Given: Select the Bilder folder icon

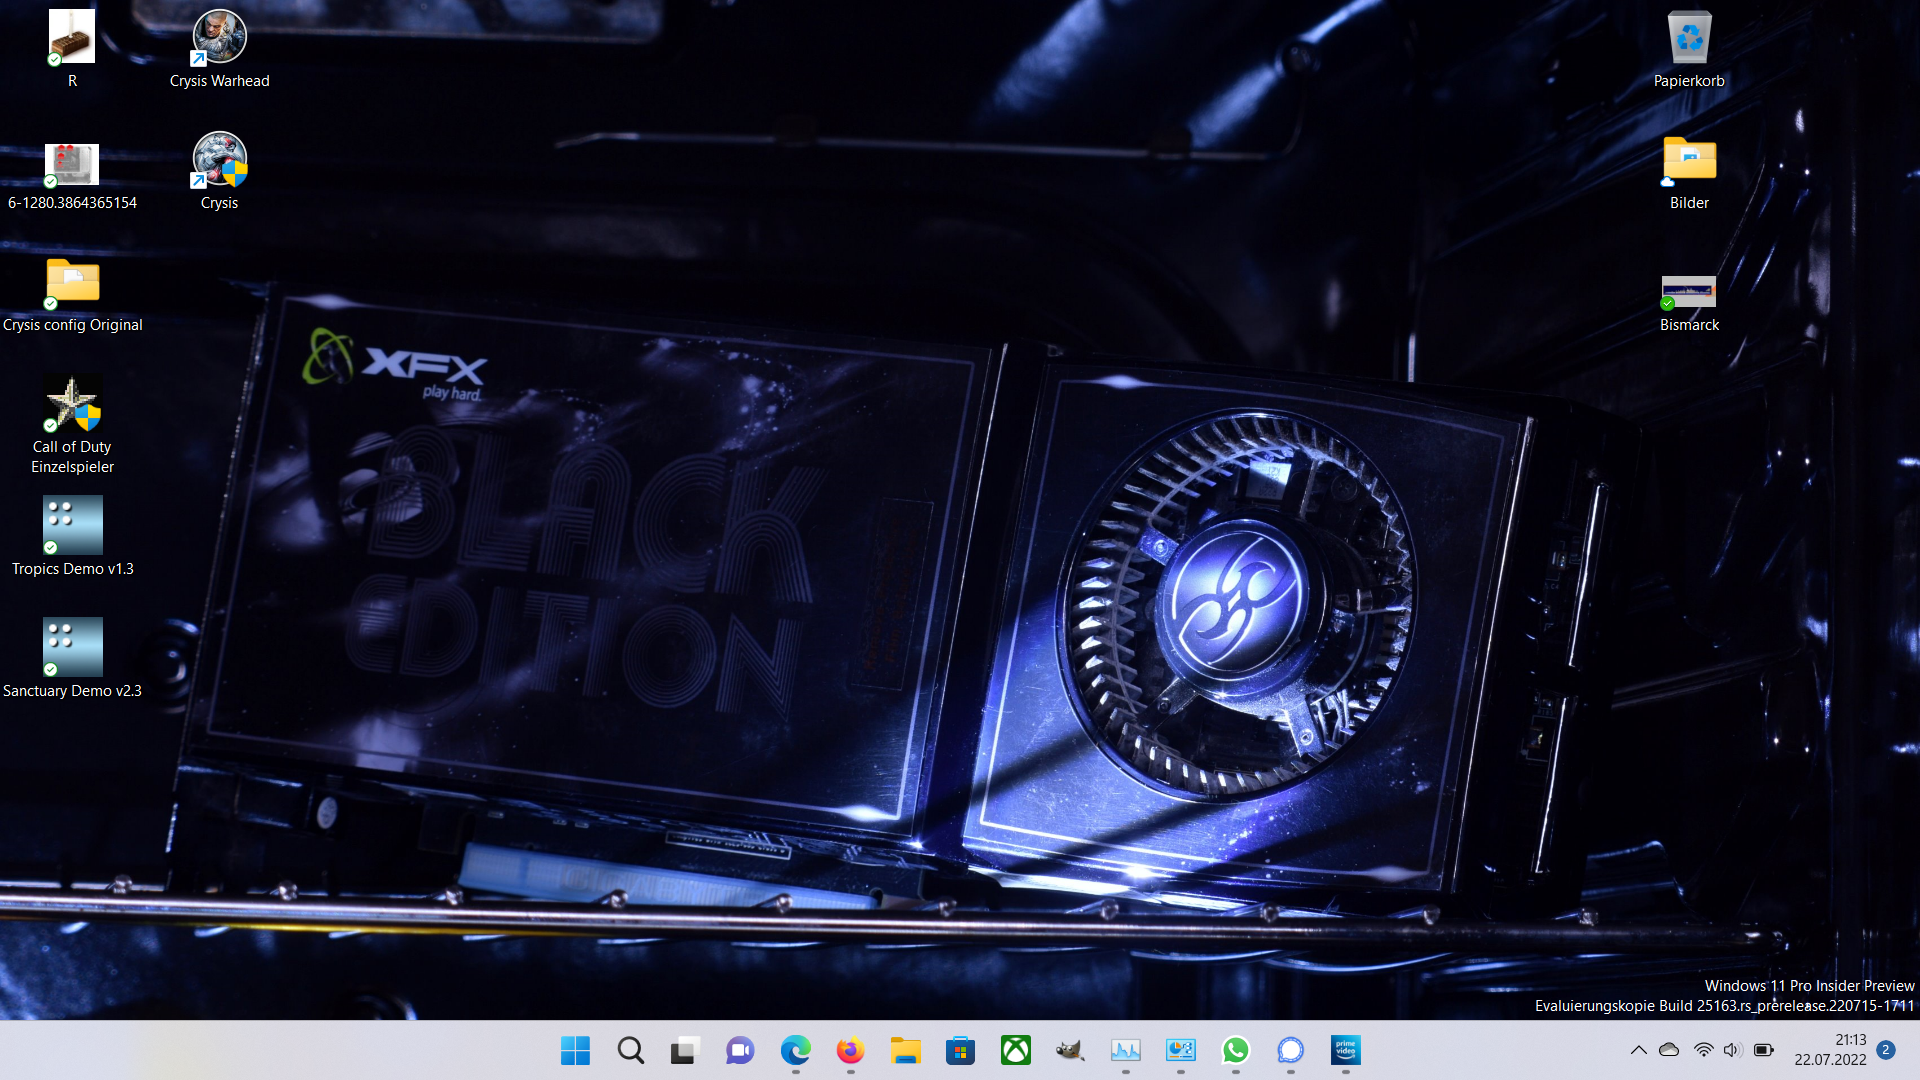Looking at the screenshot, I should (x=1689, y=161).
